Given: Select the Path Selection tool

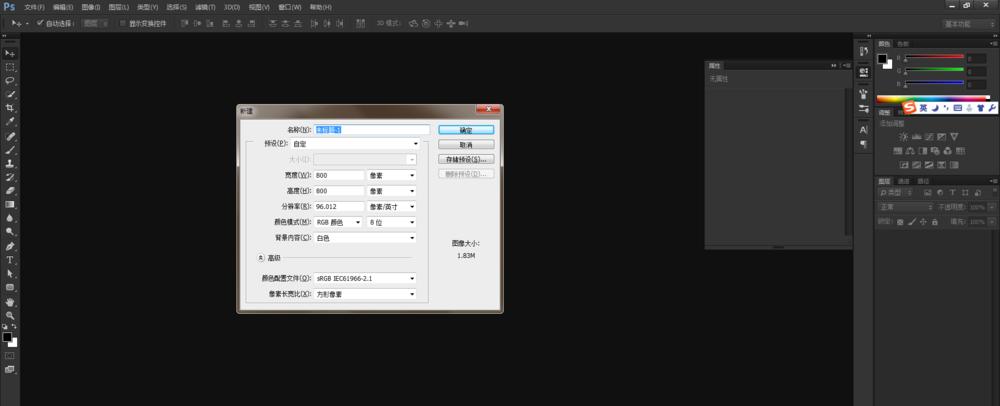Looking at the screenshot, I should tap(10, 273).
